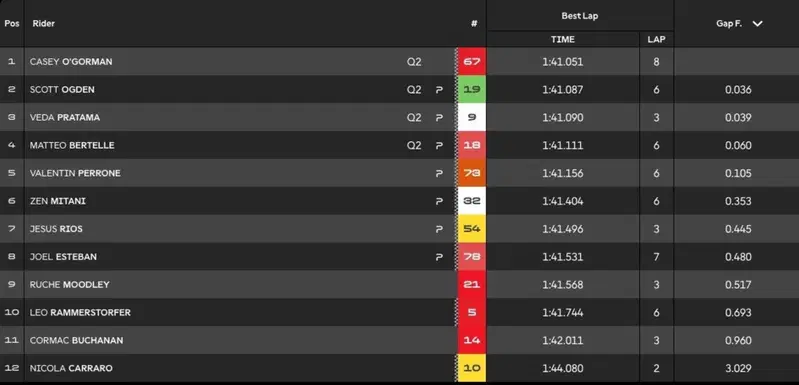
Task: Select Nicola Carraro's best lap time 1:44.080
Action: 563,368
